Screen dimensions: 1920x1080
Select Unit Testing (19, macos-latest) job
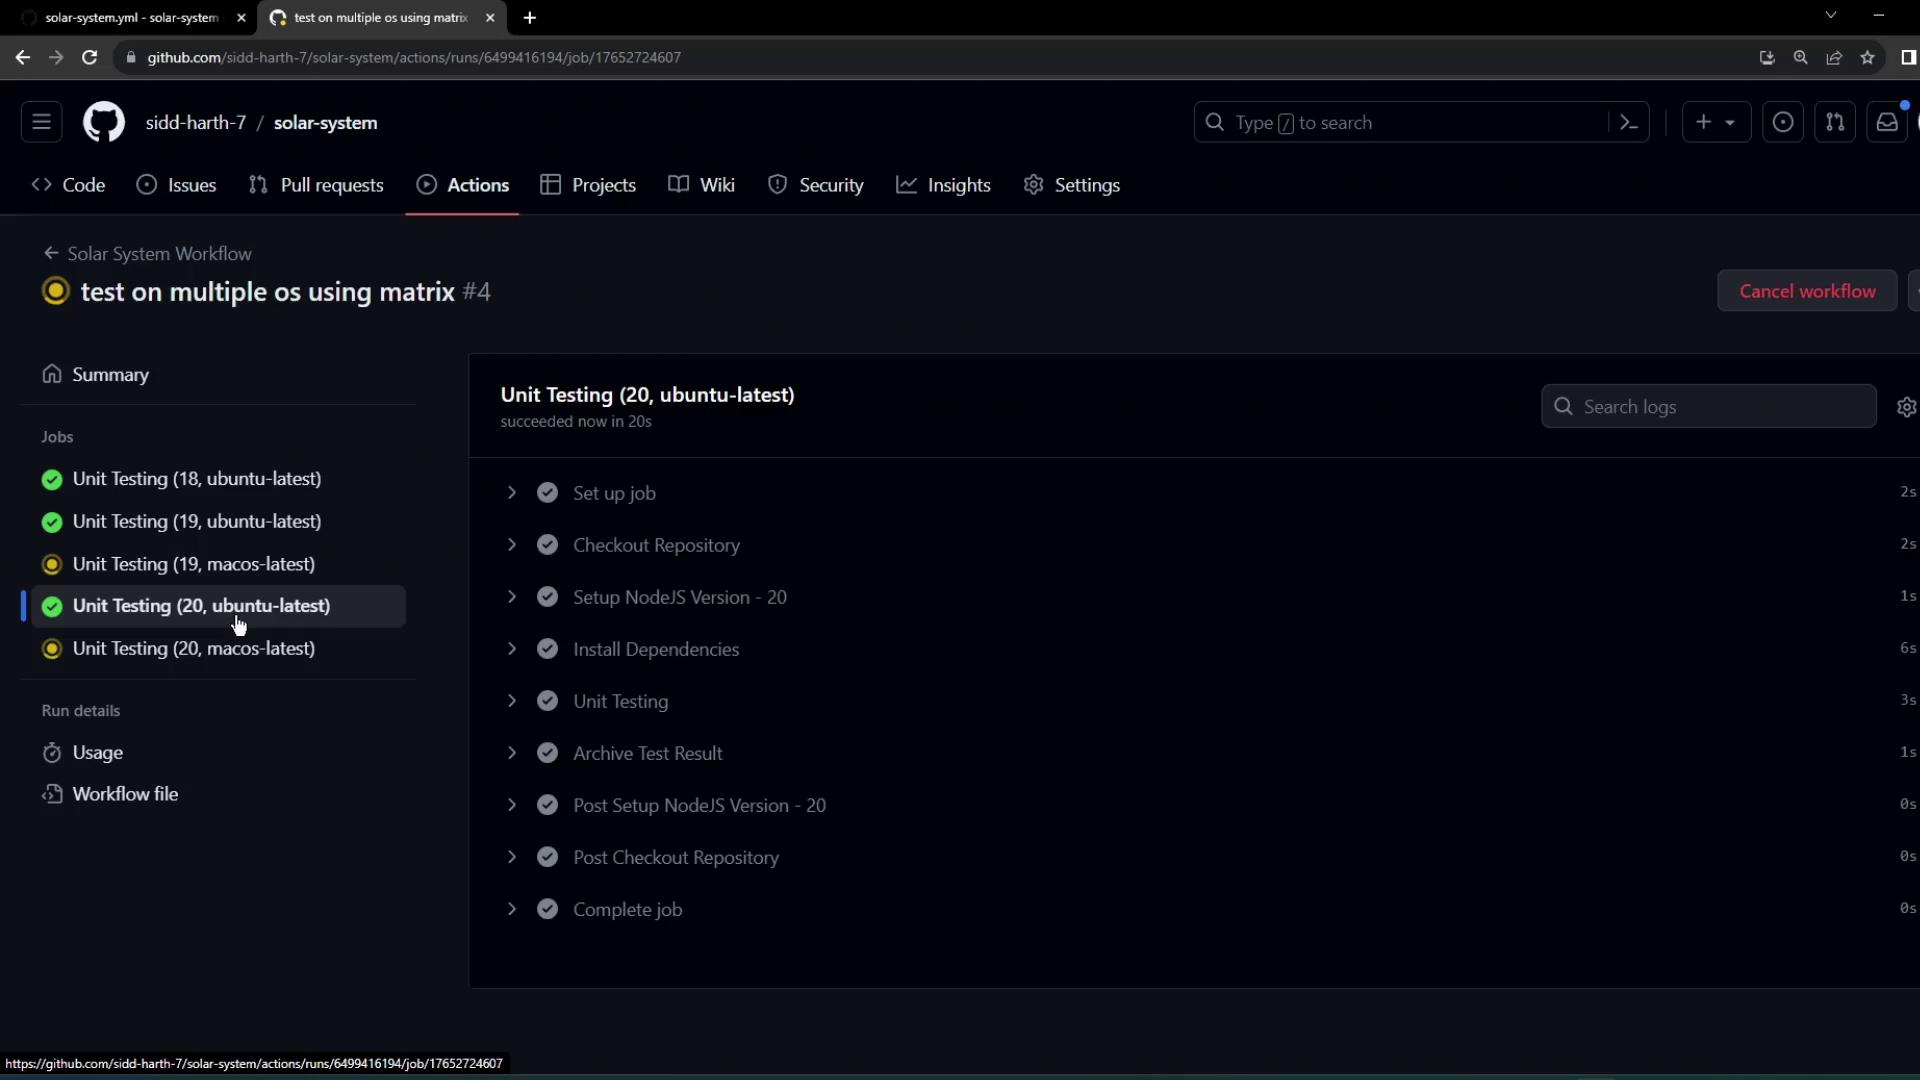click(193, 564)
